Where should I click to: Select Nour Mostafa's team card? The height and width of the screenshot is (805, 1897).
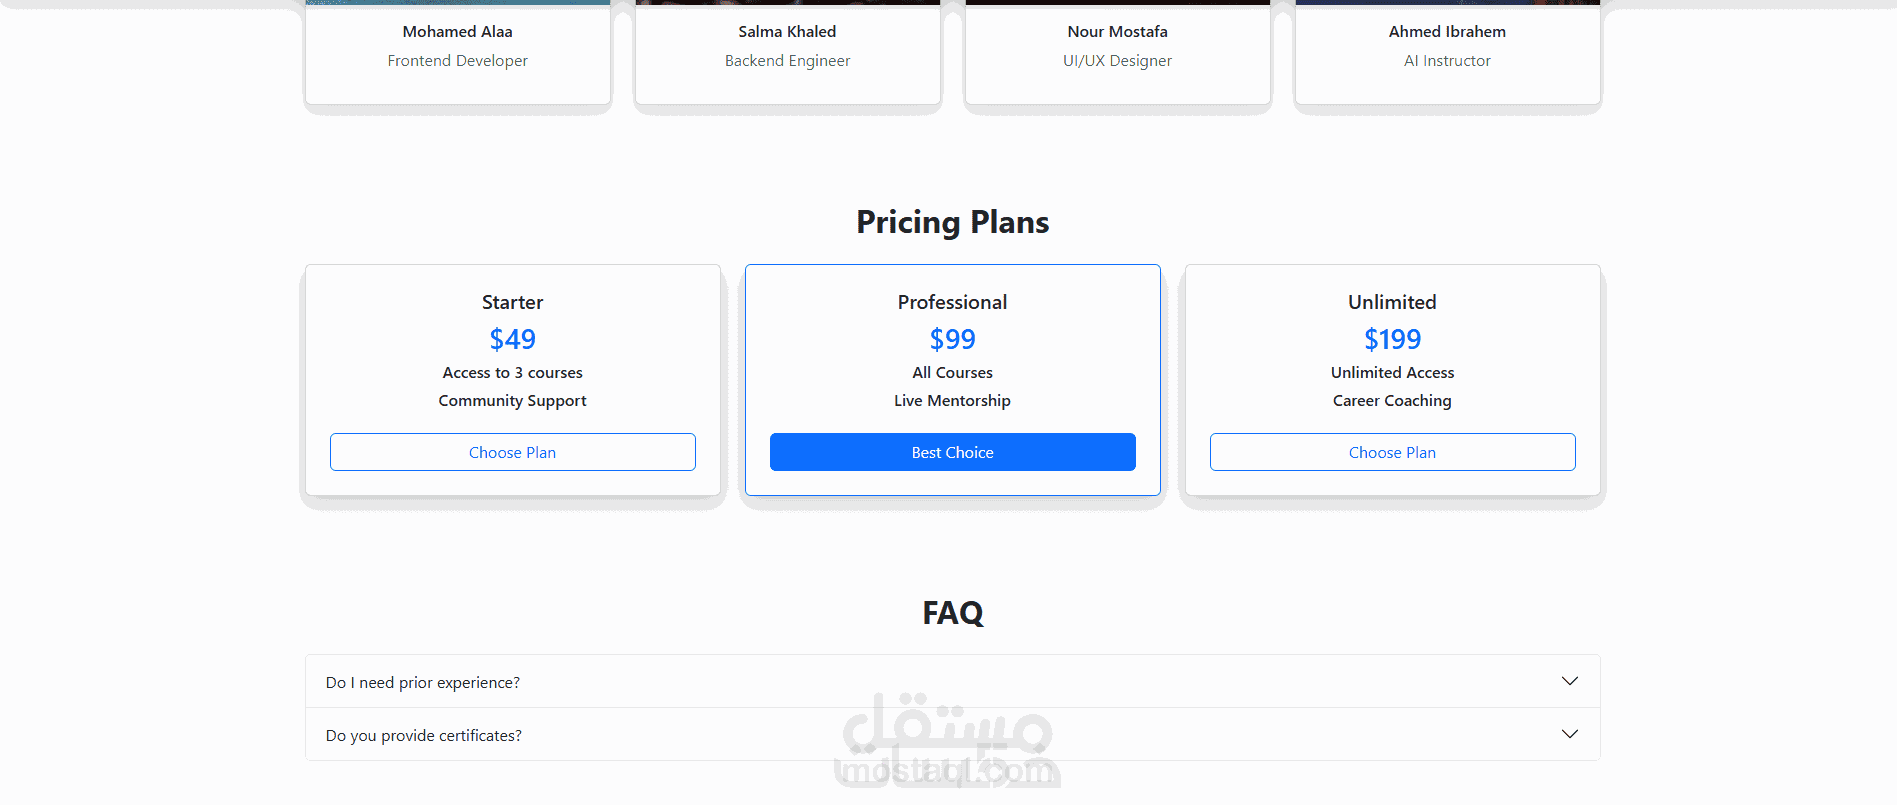1118,52
